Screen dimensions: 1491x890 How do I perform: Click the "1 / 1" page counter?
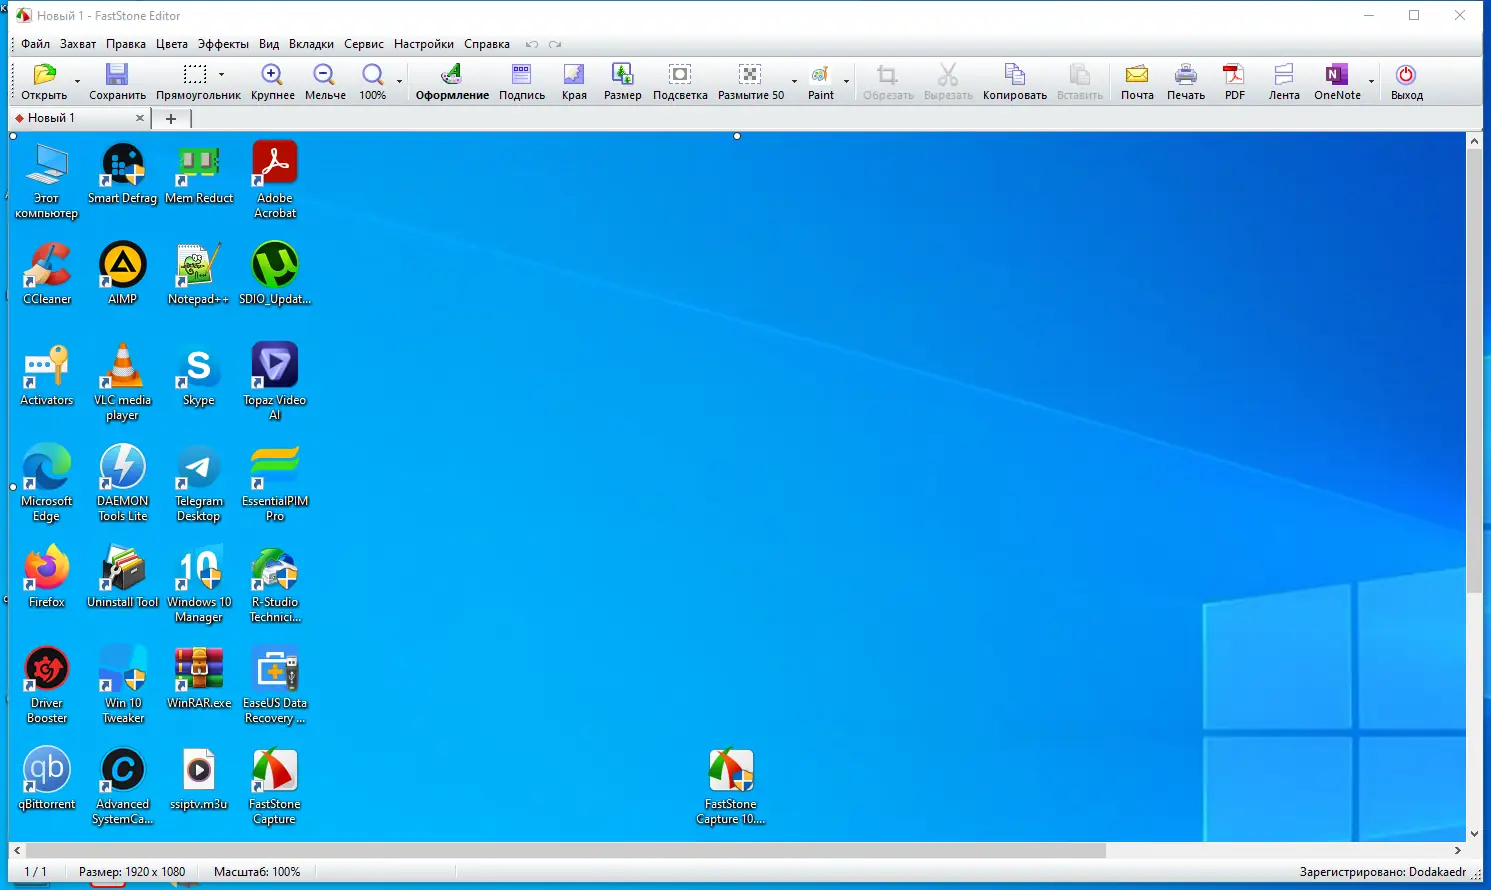pos(36,872)
